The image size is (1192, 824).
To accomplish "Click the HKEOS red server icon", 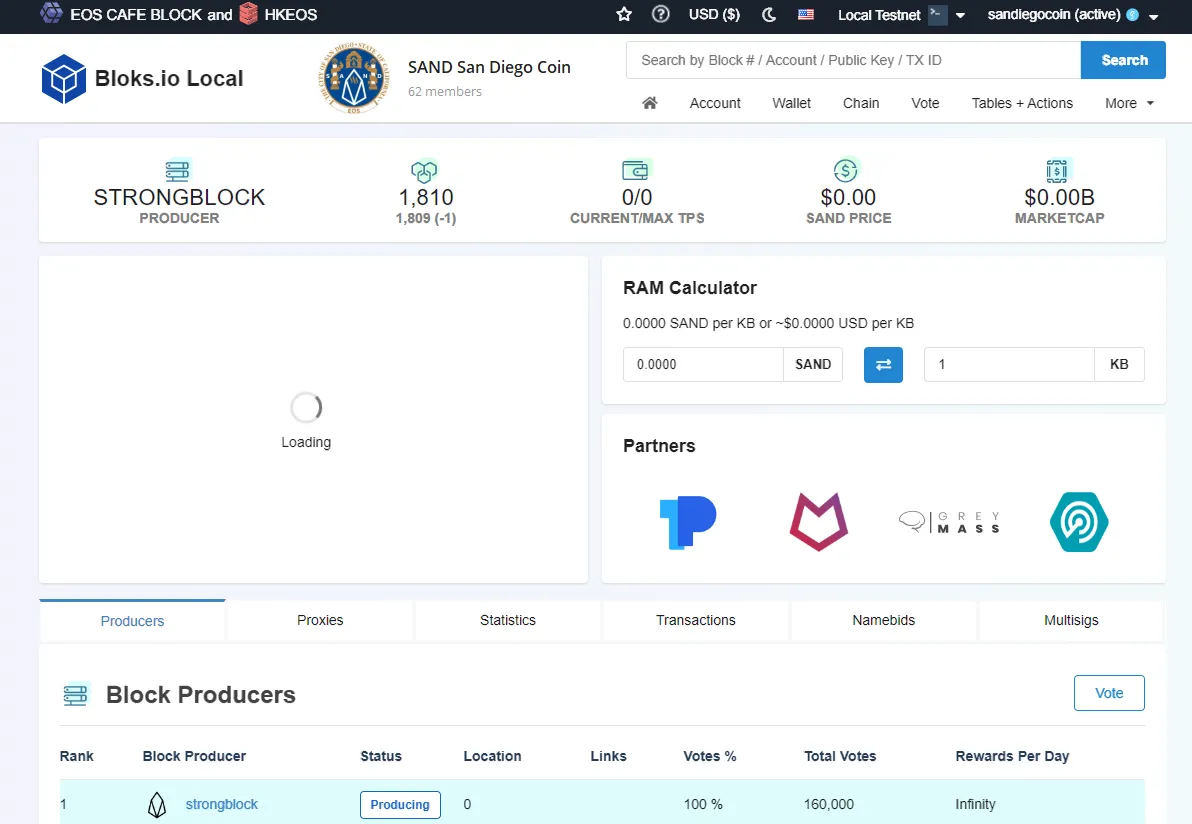I will [x=248, y=14].
